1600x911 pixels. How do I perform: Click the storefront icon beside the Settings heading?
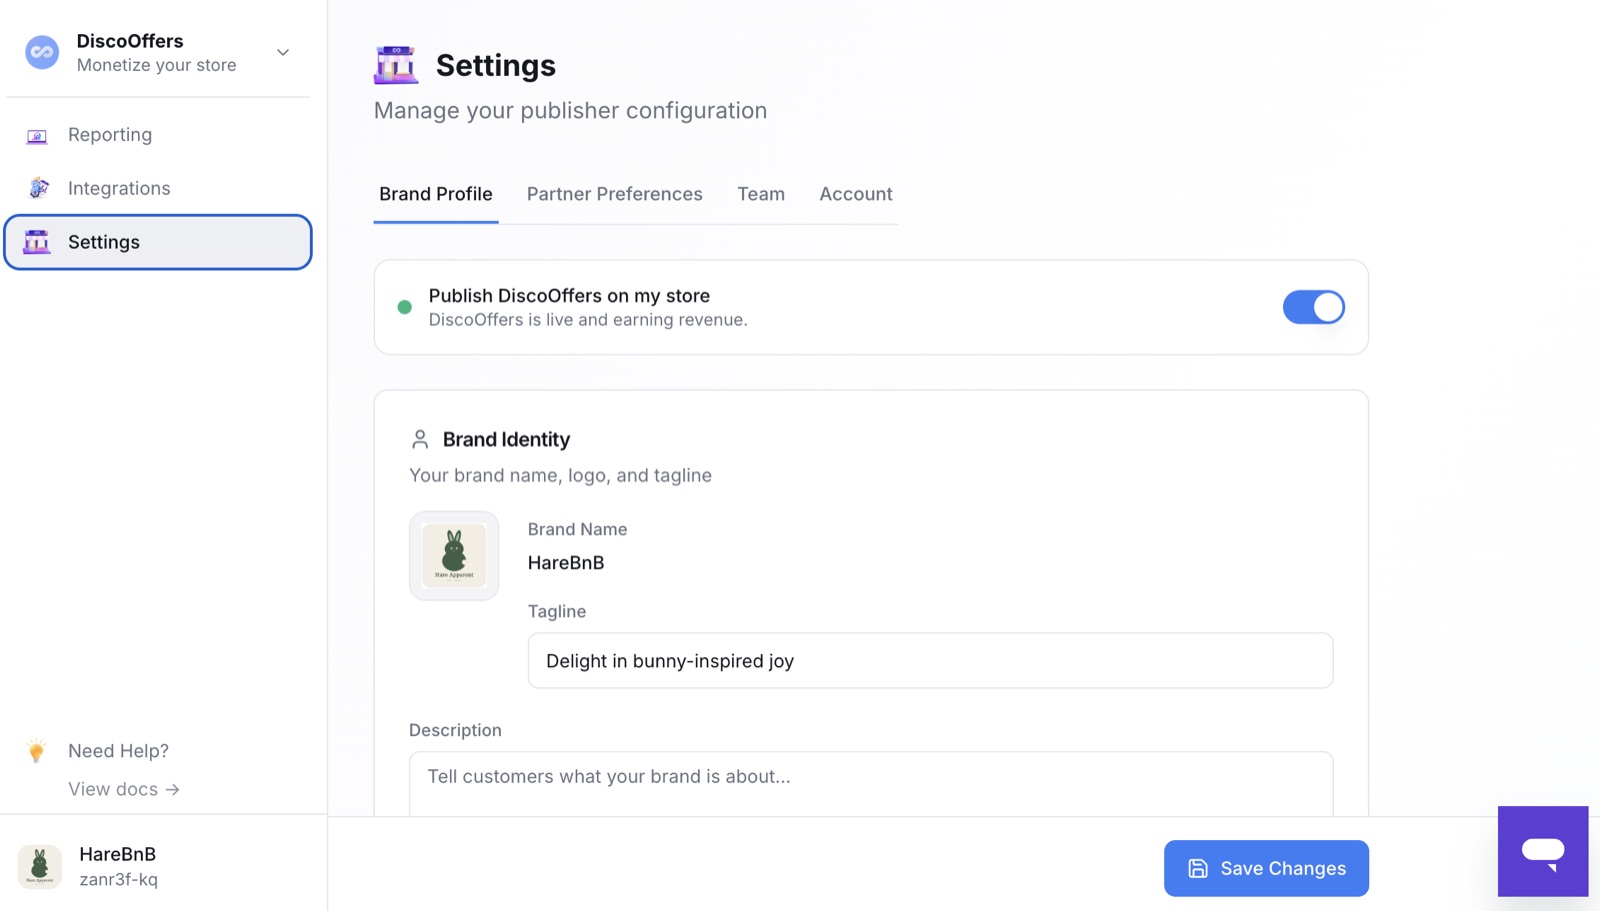click(x=396, y=65)
